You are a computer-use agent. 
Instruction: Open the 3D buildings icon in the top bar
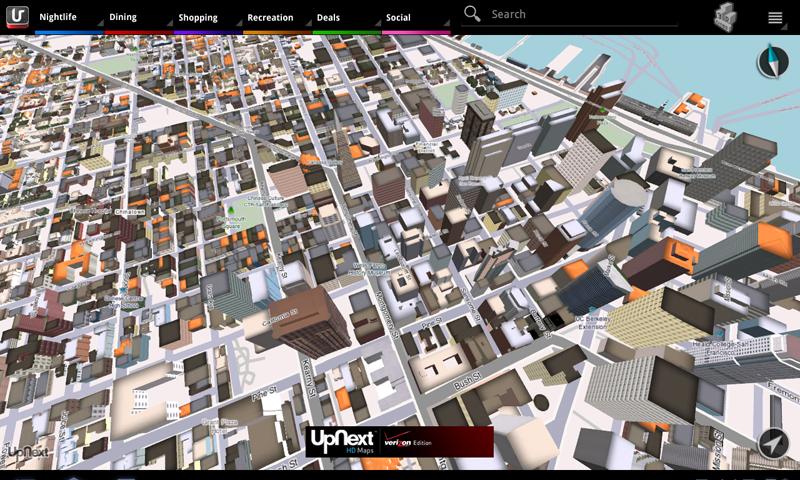click(725, 17)
